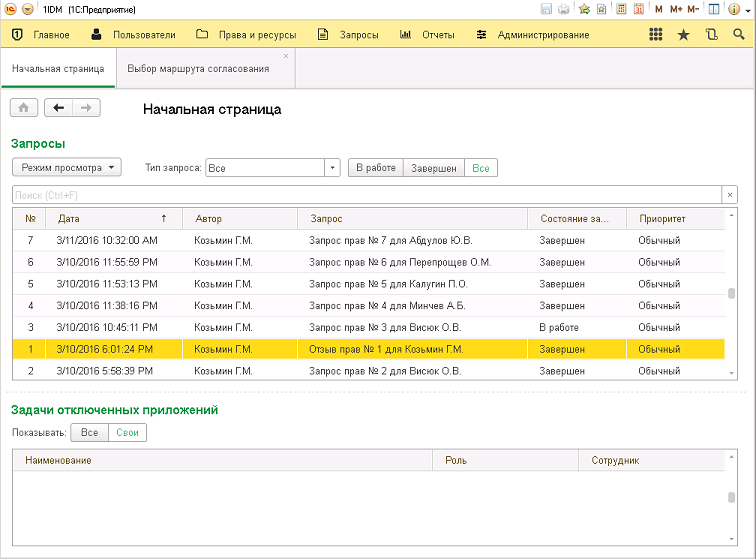The height and width of the screenshot is (559, 756).
Task: Go back using the left arrow
Action: point(59,108)
